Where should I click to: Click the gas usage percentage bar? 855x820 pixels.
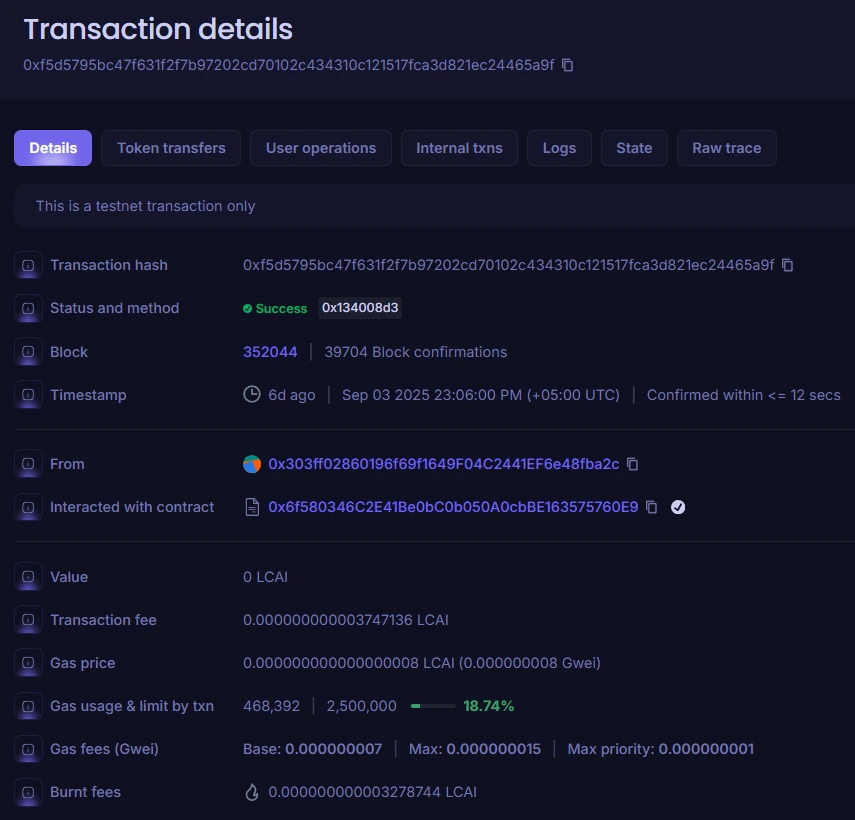[x=432, y=705]
